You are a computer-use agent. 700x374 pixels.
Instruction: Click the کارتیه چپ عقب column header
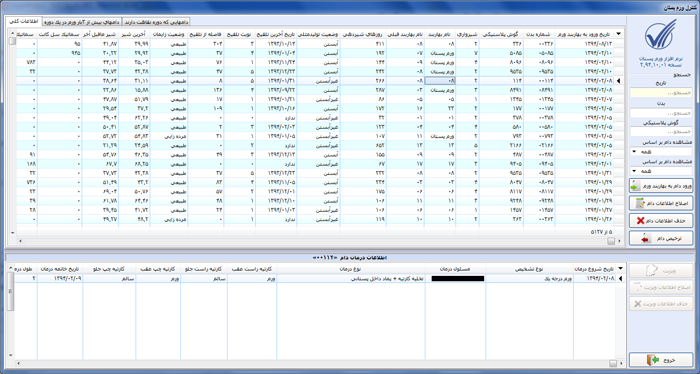pos(158,269)
